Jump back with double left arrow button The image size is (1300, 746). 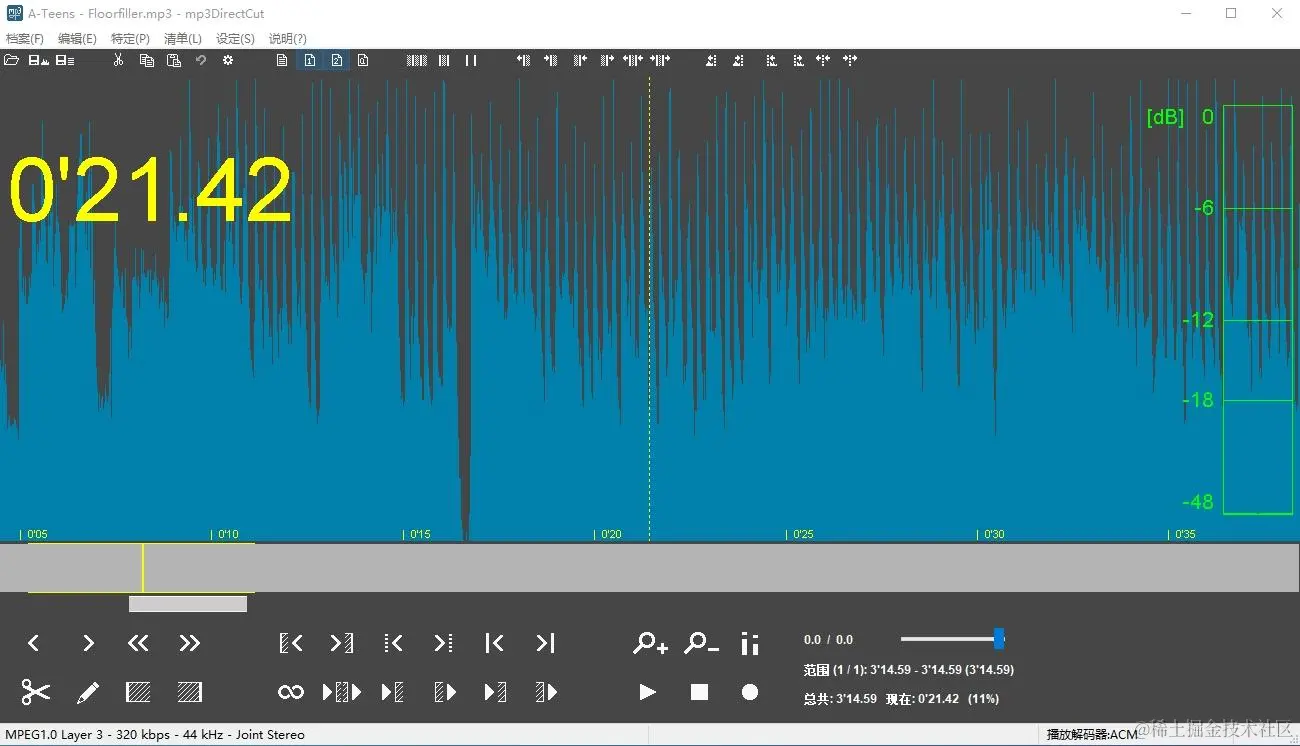[138, 643]
